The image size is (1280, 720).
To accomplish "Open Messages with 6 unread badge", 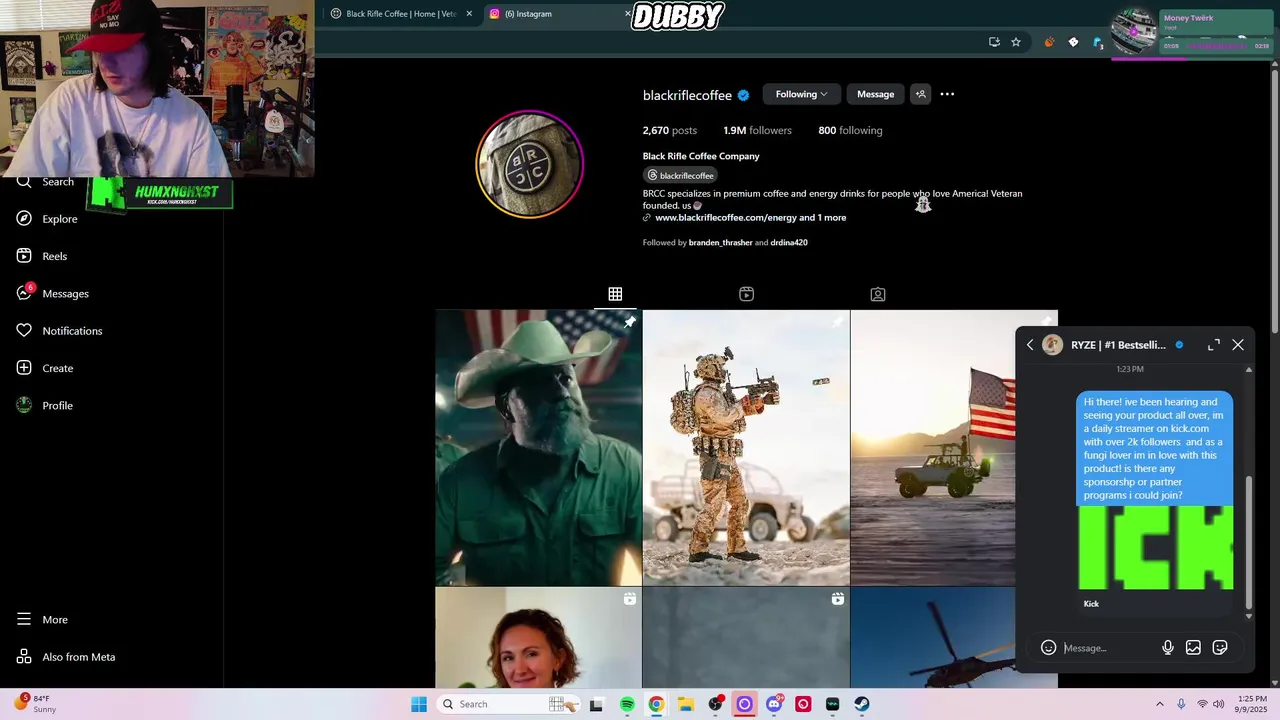I will 53,293.
